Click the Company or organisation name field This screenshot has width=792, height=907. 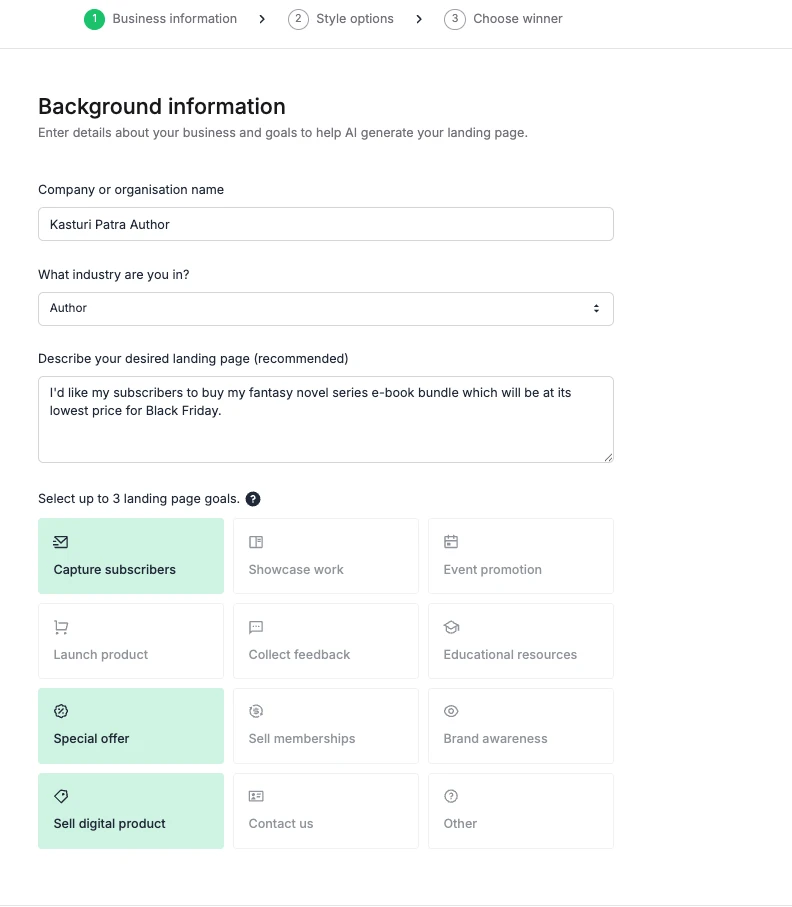click(325, 224)
